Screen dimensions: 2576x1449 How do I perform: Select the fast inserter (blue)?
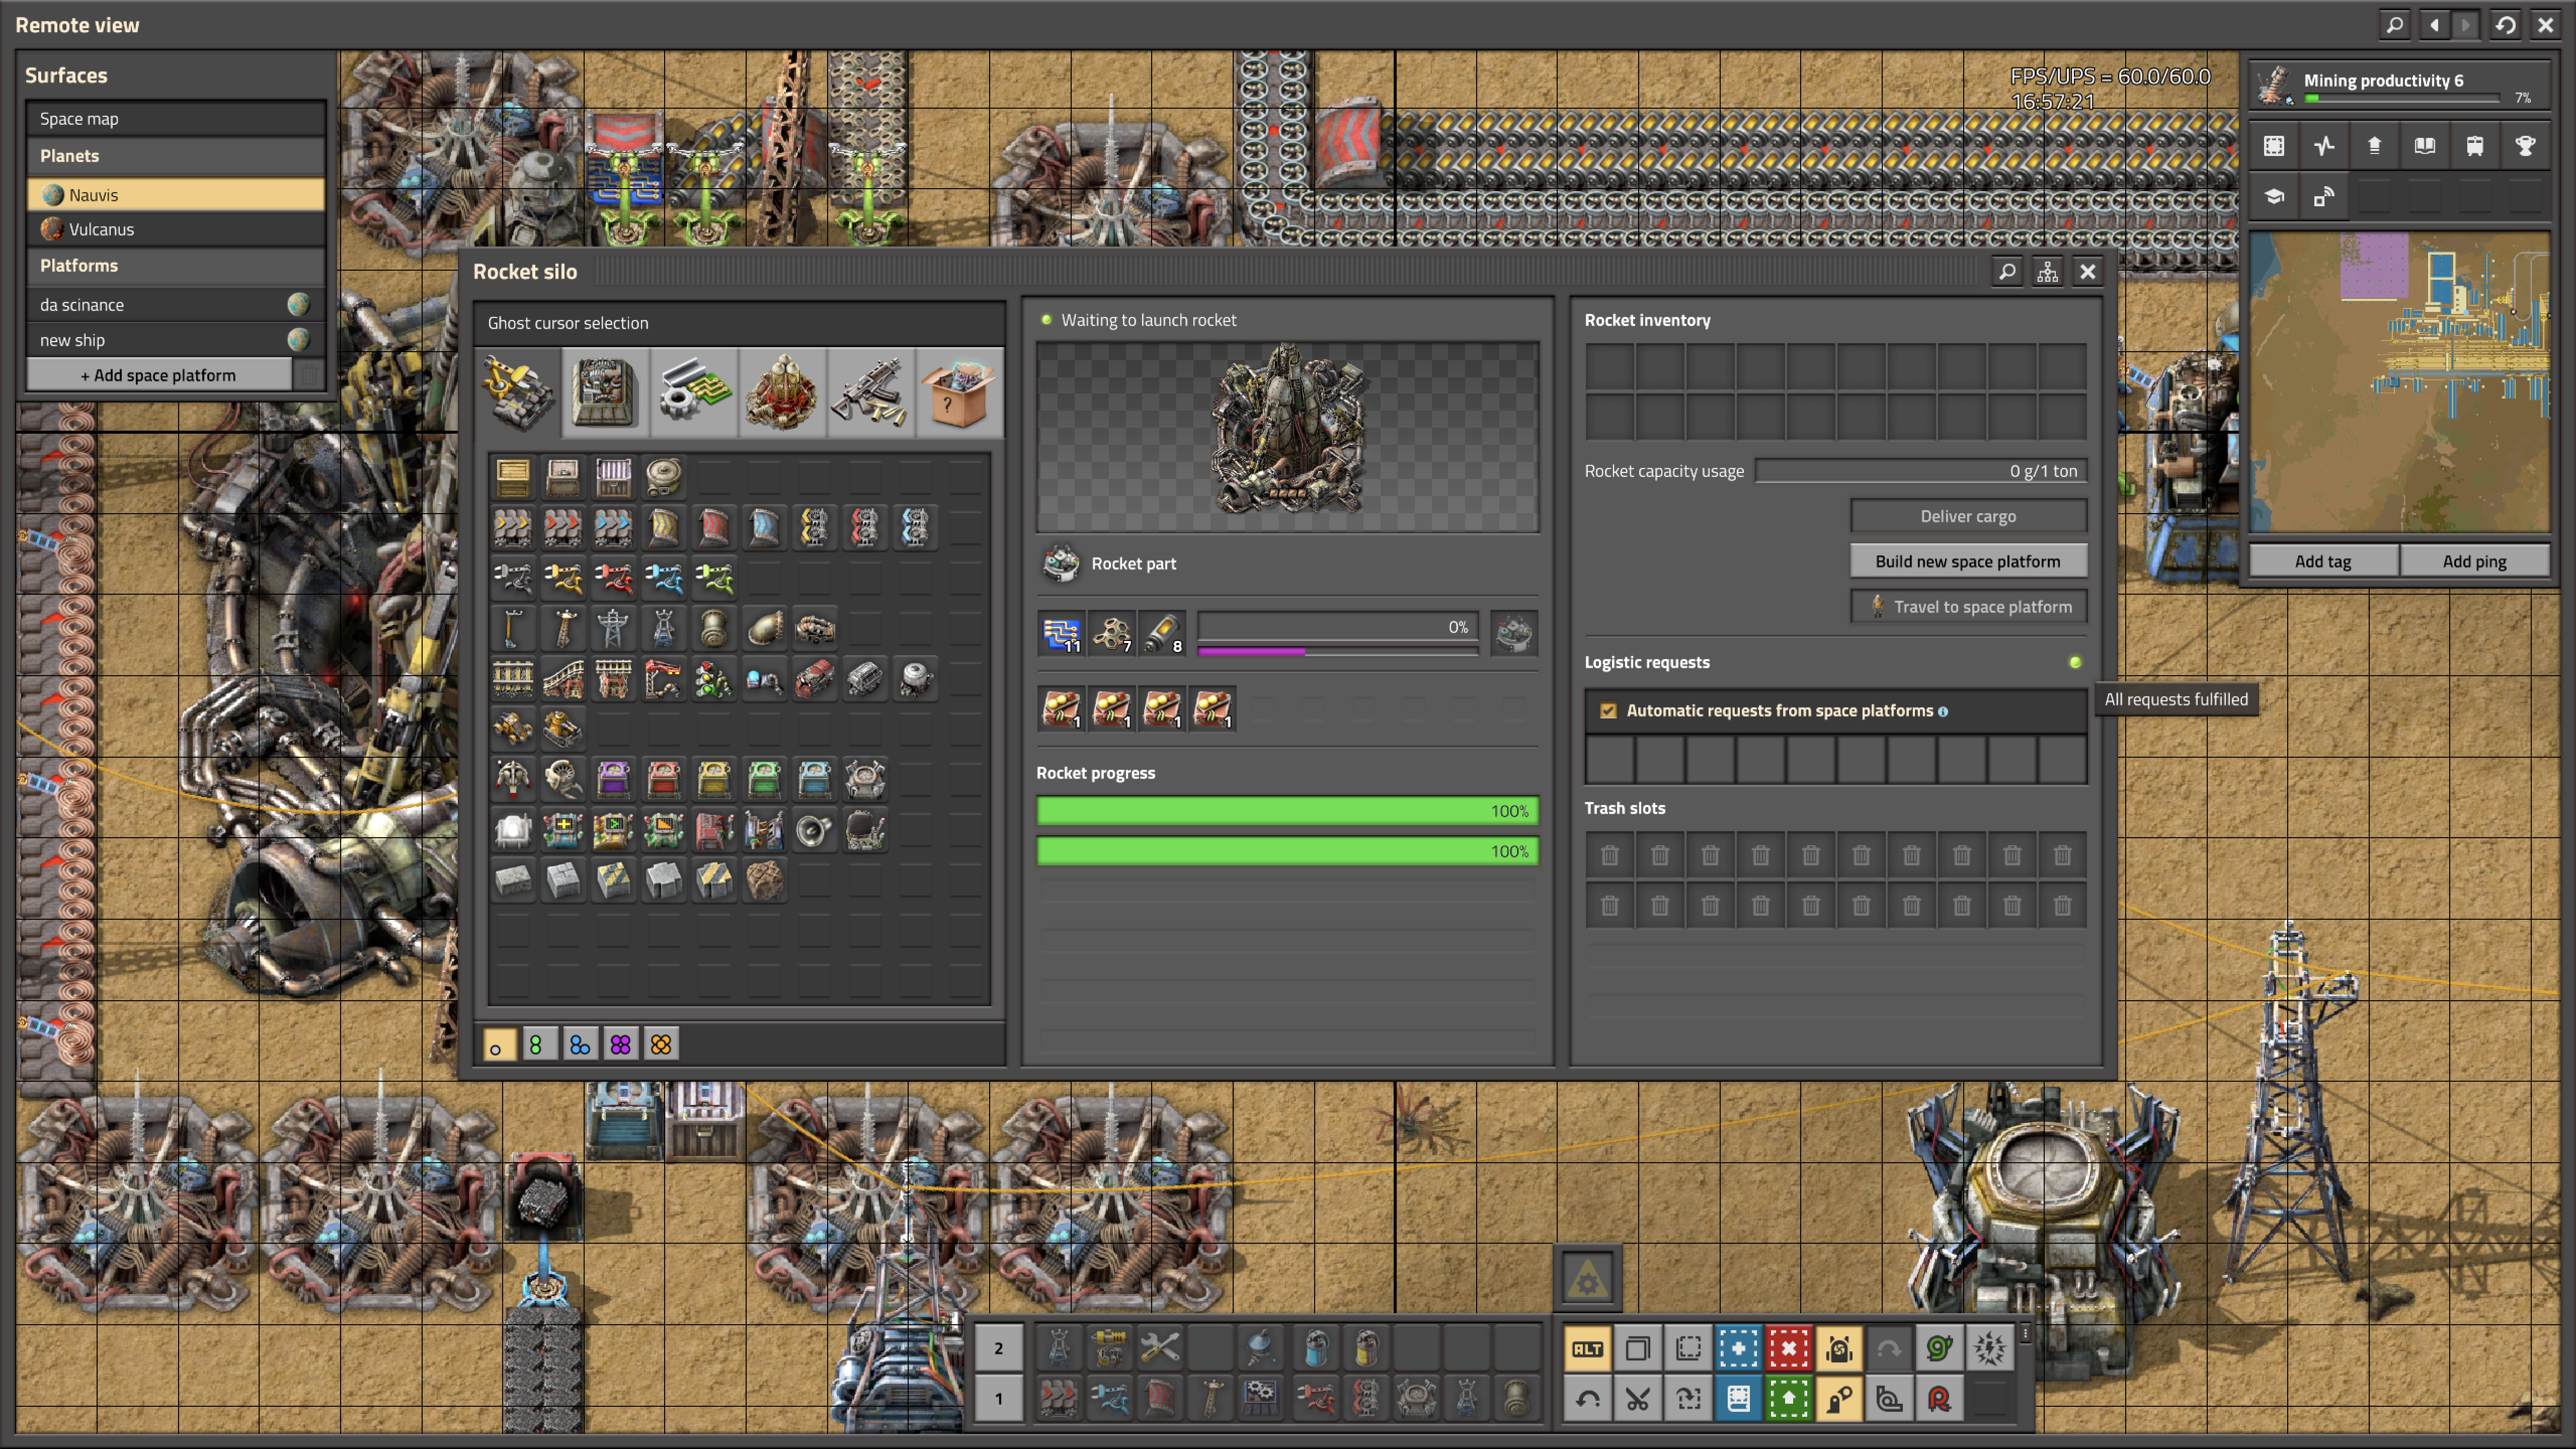click(x=664, y=577)
